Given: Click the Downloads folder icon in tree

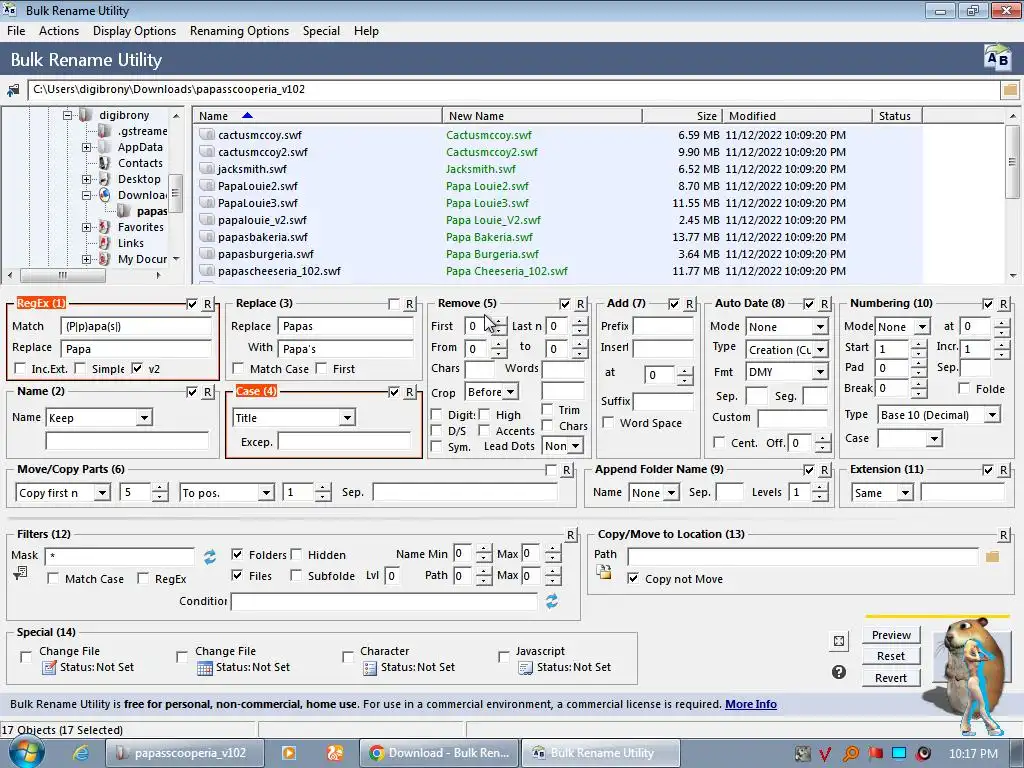Looking at the screenshot, I should [104, 195].
